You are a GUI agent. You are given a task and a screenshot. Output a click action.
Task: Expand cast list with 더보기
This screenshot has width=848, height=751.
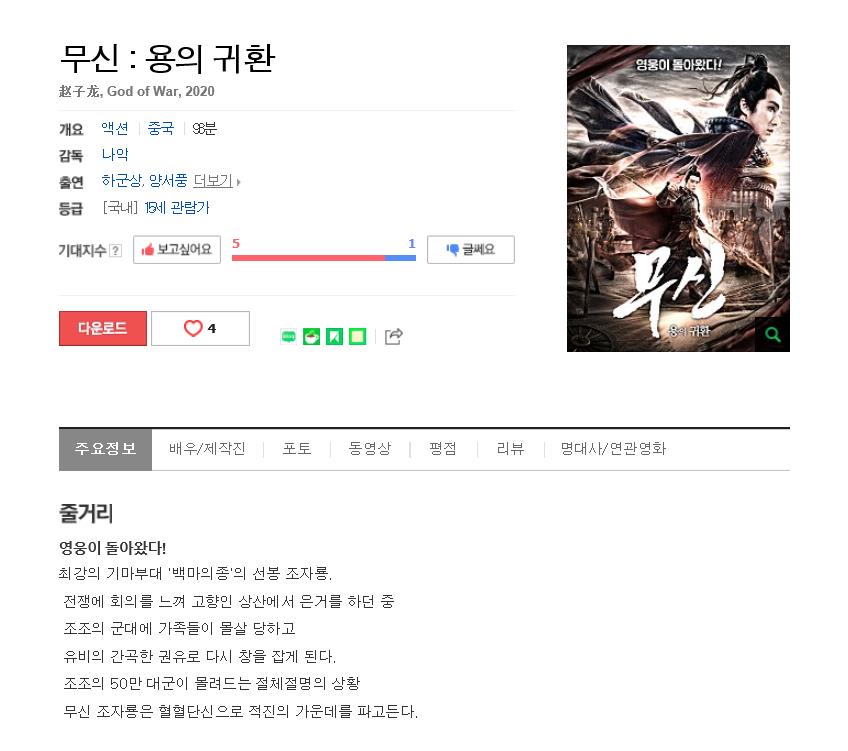[x=216, y=181]
